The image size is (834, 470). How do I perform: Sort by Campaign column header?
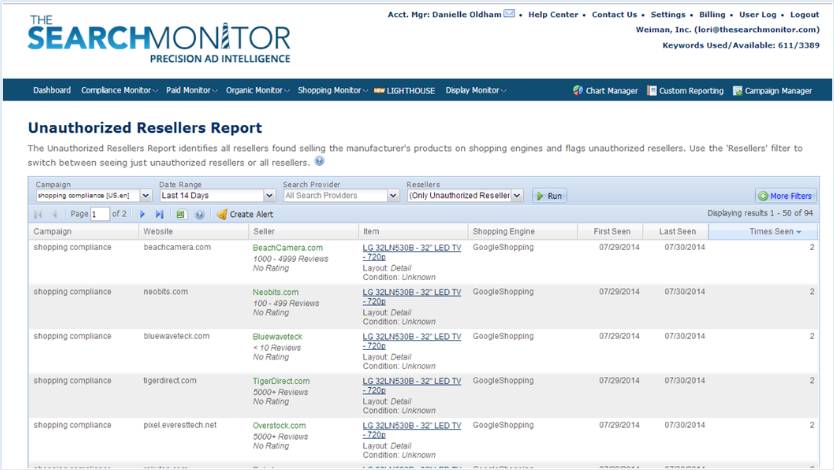point(83,231)
